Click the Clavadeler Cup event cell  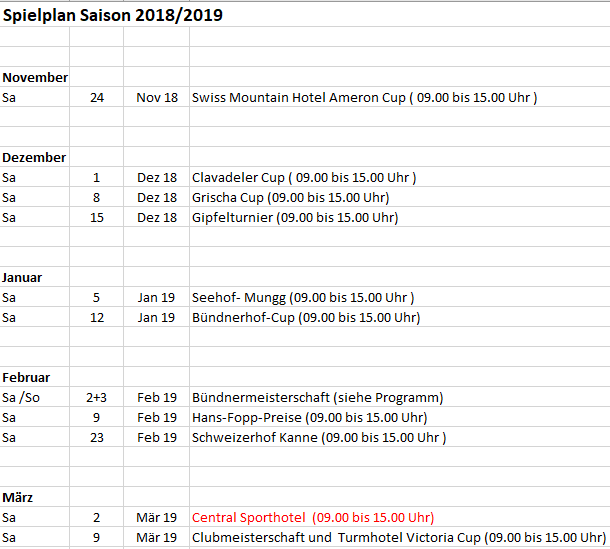304,178
